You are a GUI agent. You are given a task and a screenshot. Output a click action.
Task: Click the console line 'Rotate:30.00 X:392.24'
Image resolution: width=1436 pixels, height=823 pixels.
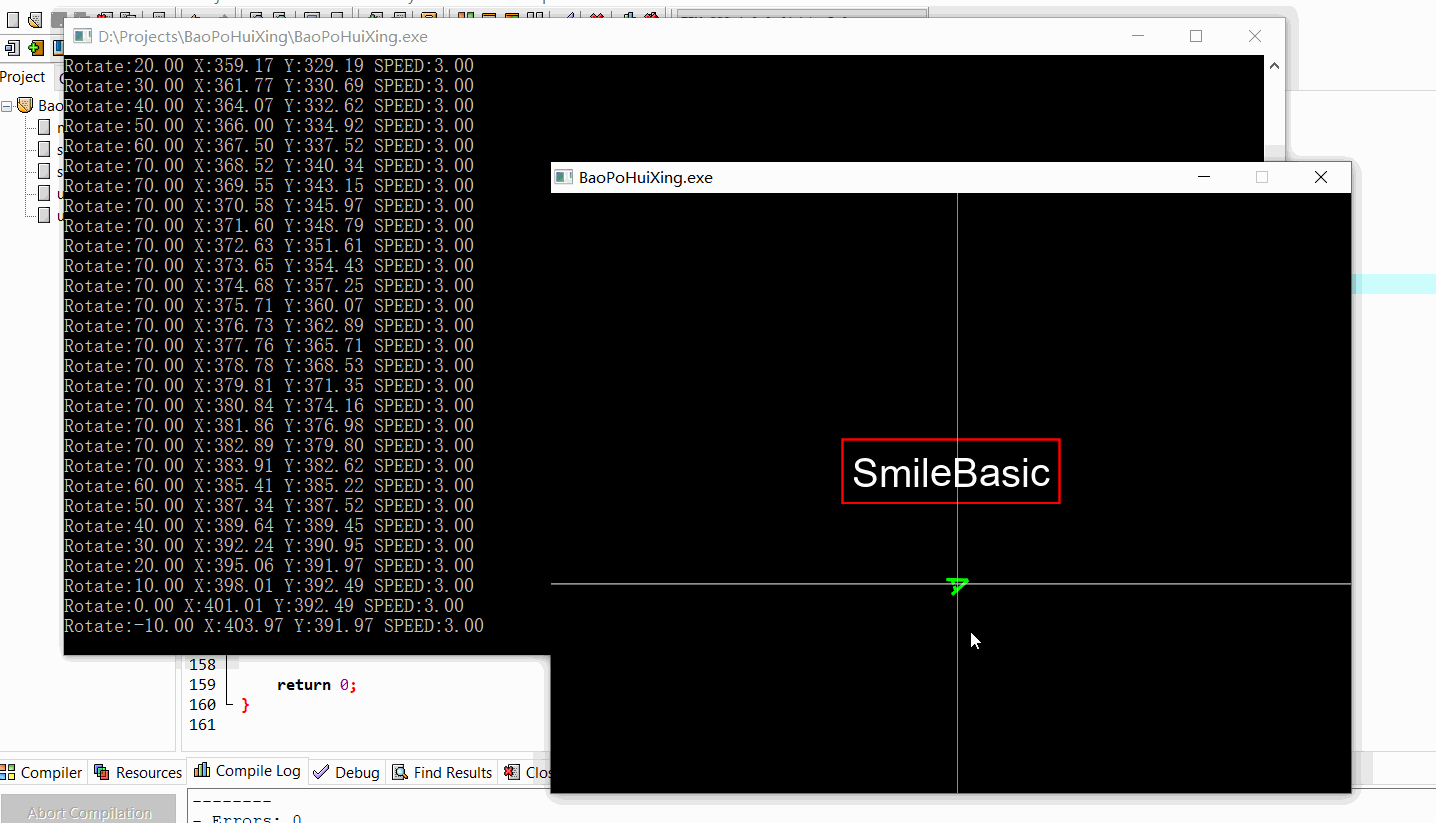(x=269, y=546)
